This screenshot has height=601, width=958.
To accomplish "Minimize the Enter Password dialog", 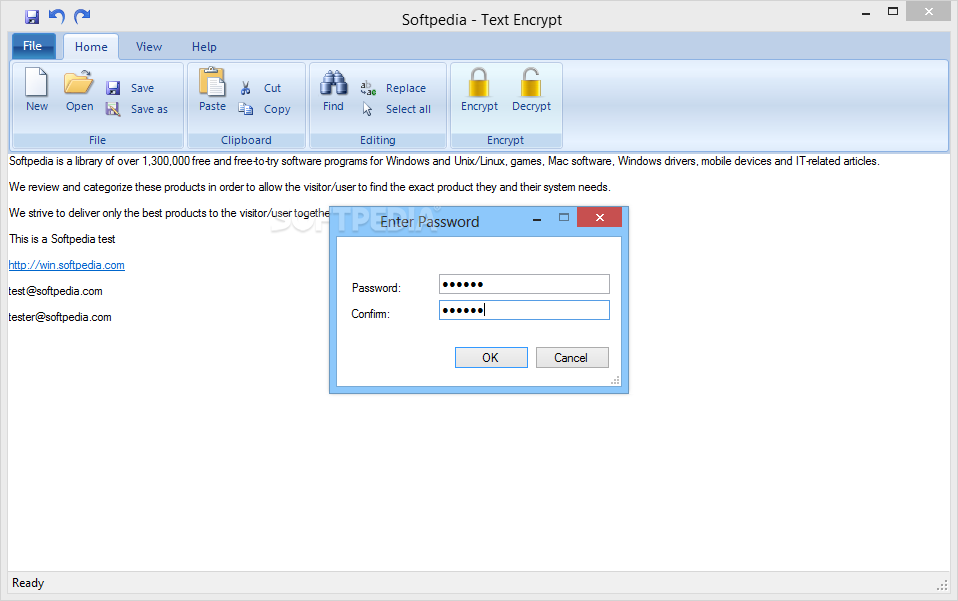I will tap(537, 219).
